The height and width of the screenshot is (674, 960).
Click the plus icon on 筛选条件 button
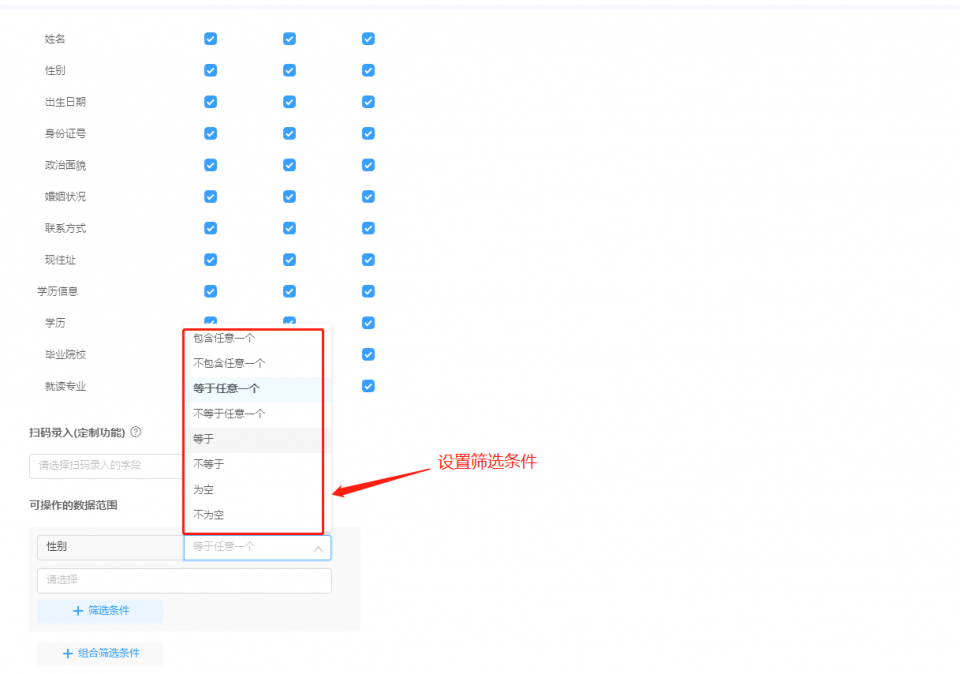pyautogui.click(x=75, y=611)
